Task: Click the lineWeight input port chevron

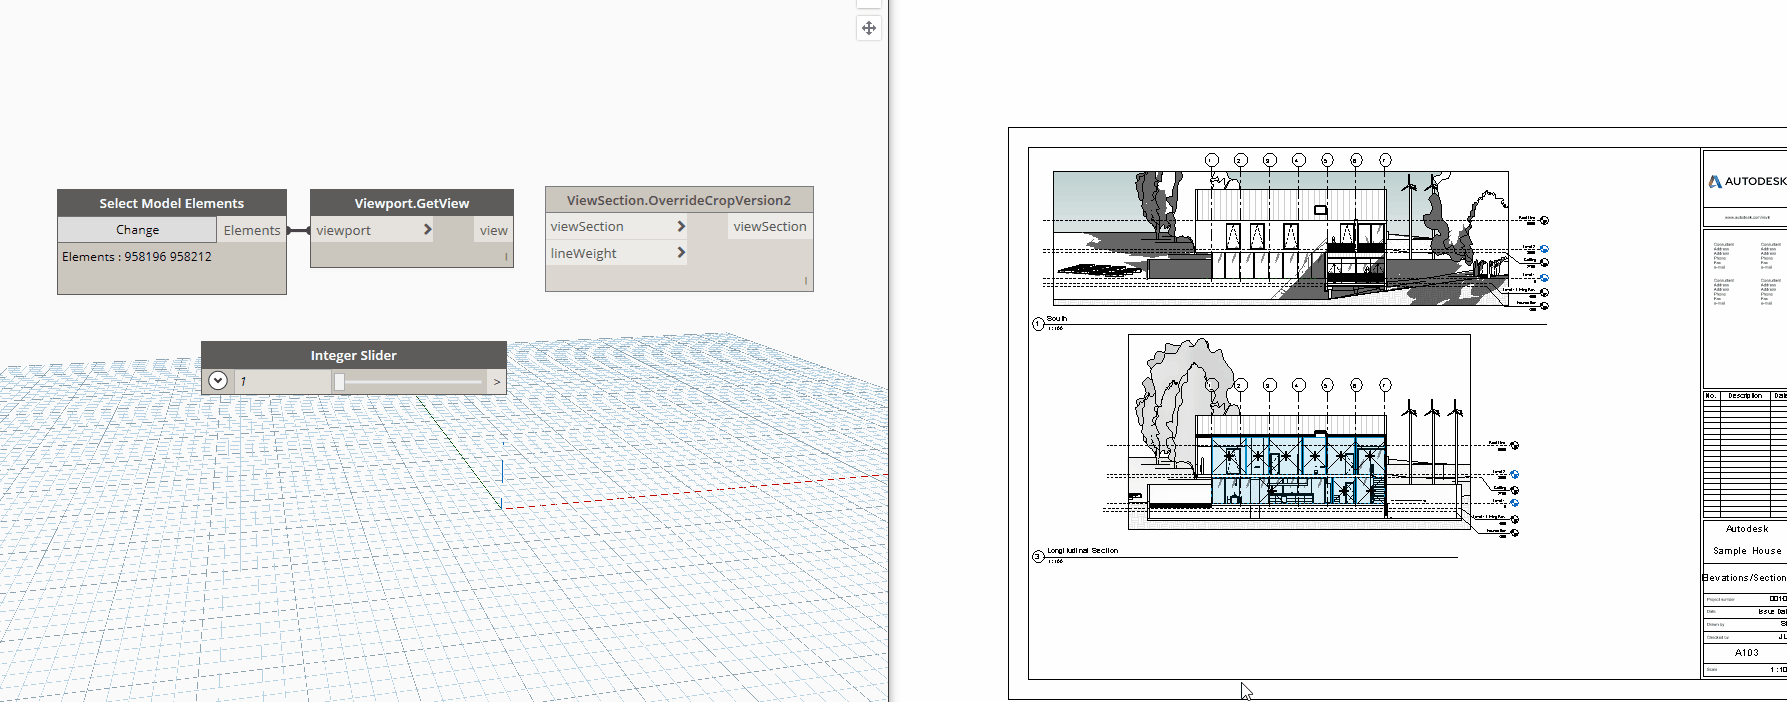Action: coord(681,253)
